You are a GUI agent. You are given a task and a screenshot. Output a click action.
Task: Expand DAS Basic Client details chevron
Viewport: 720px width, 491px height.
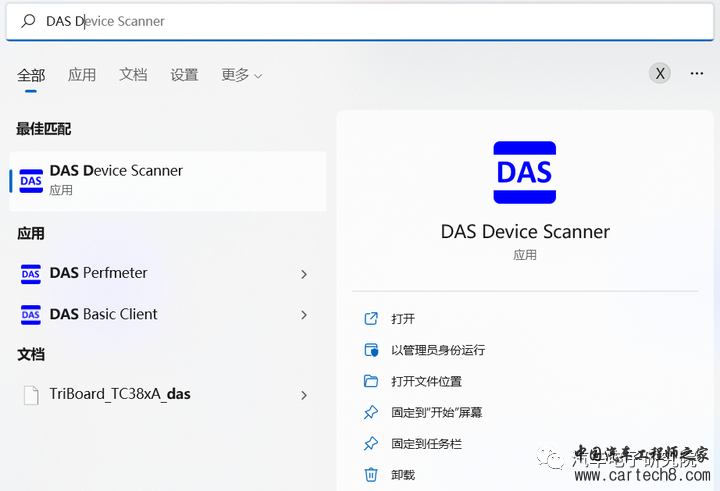click(x=304, y=315)
